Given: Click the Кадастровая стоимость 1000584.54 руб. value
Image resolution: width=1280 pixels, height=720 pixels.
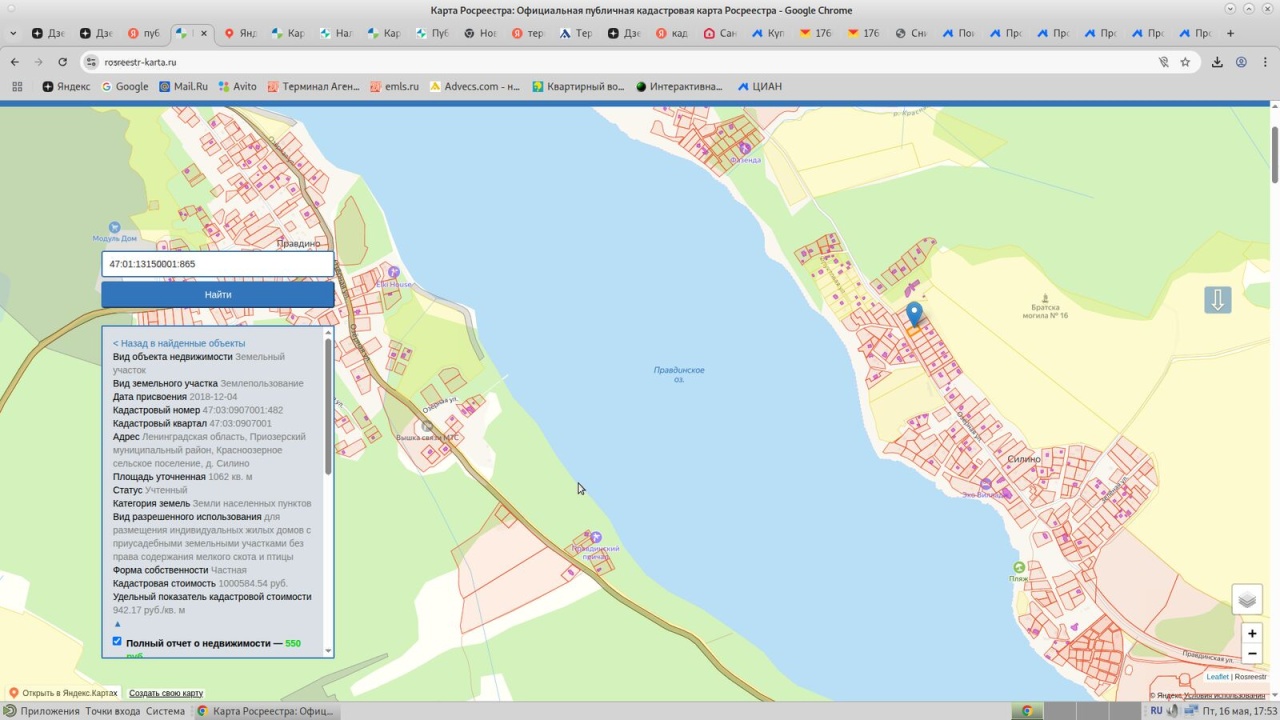Looking at the screenshot, I should [x=253, y=583].
